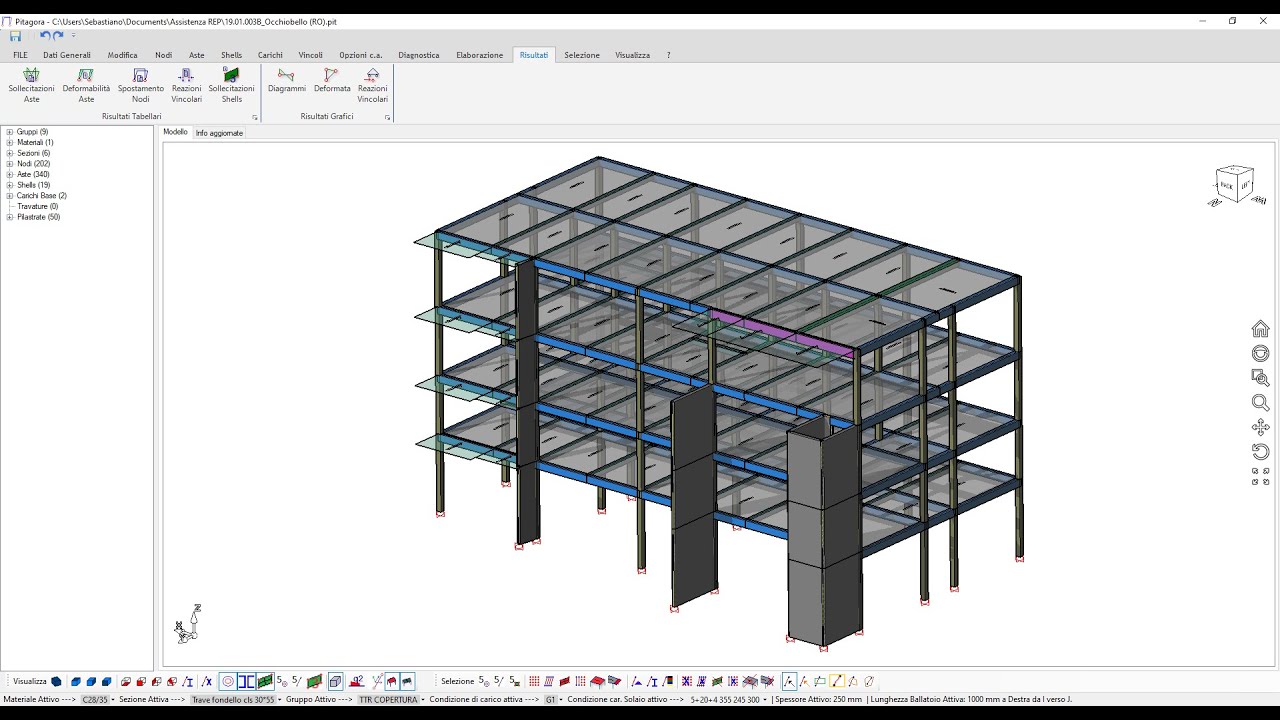Open the Materiale Attivo C28/35 dropdown
Viewport: 1280px width, 720px height.
(97, 700)
